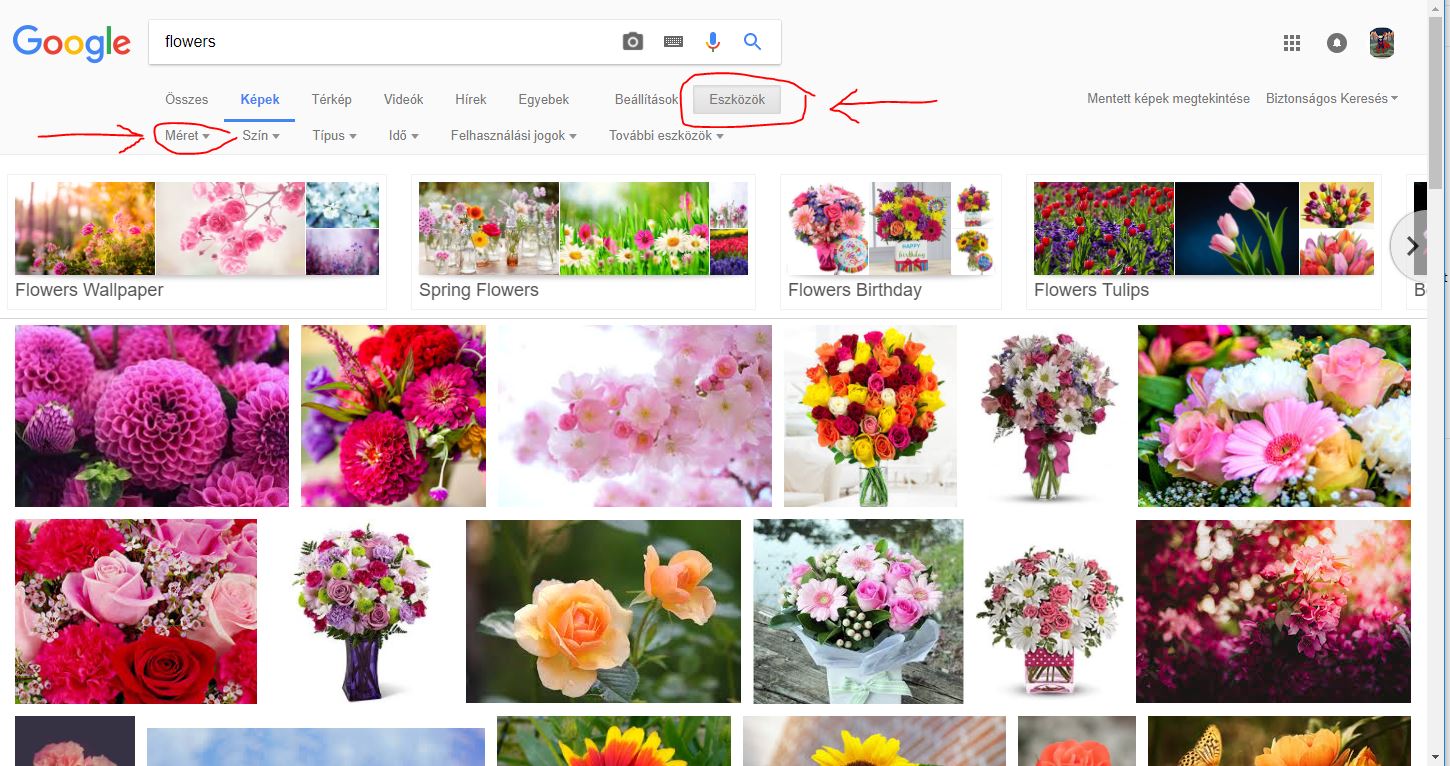Click the camera search-by-image icon
The height and width of the screenshot is (766, 1450).
tap(632, 42)
